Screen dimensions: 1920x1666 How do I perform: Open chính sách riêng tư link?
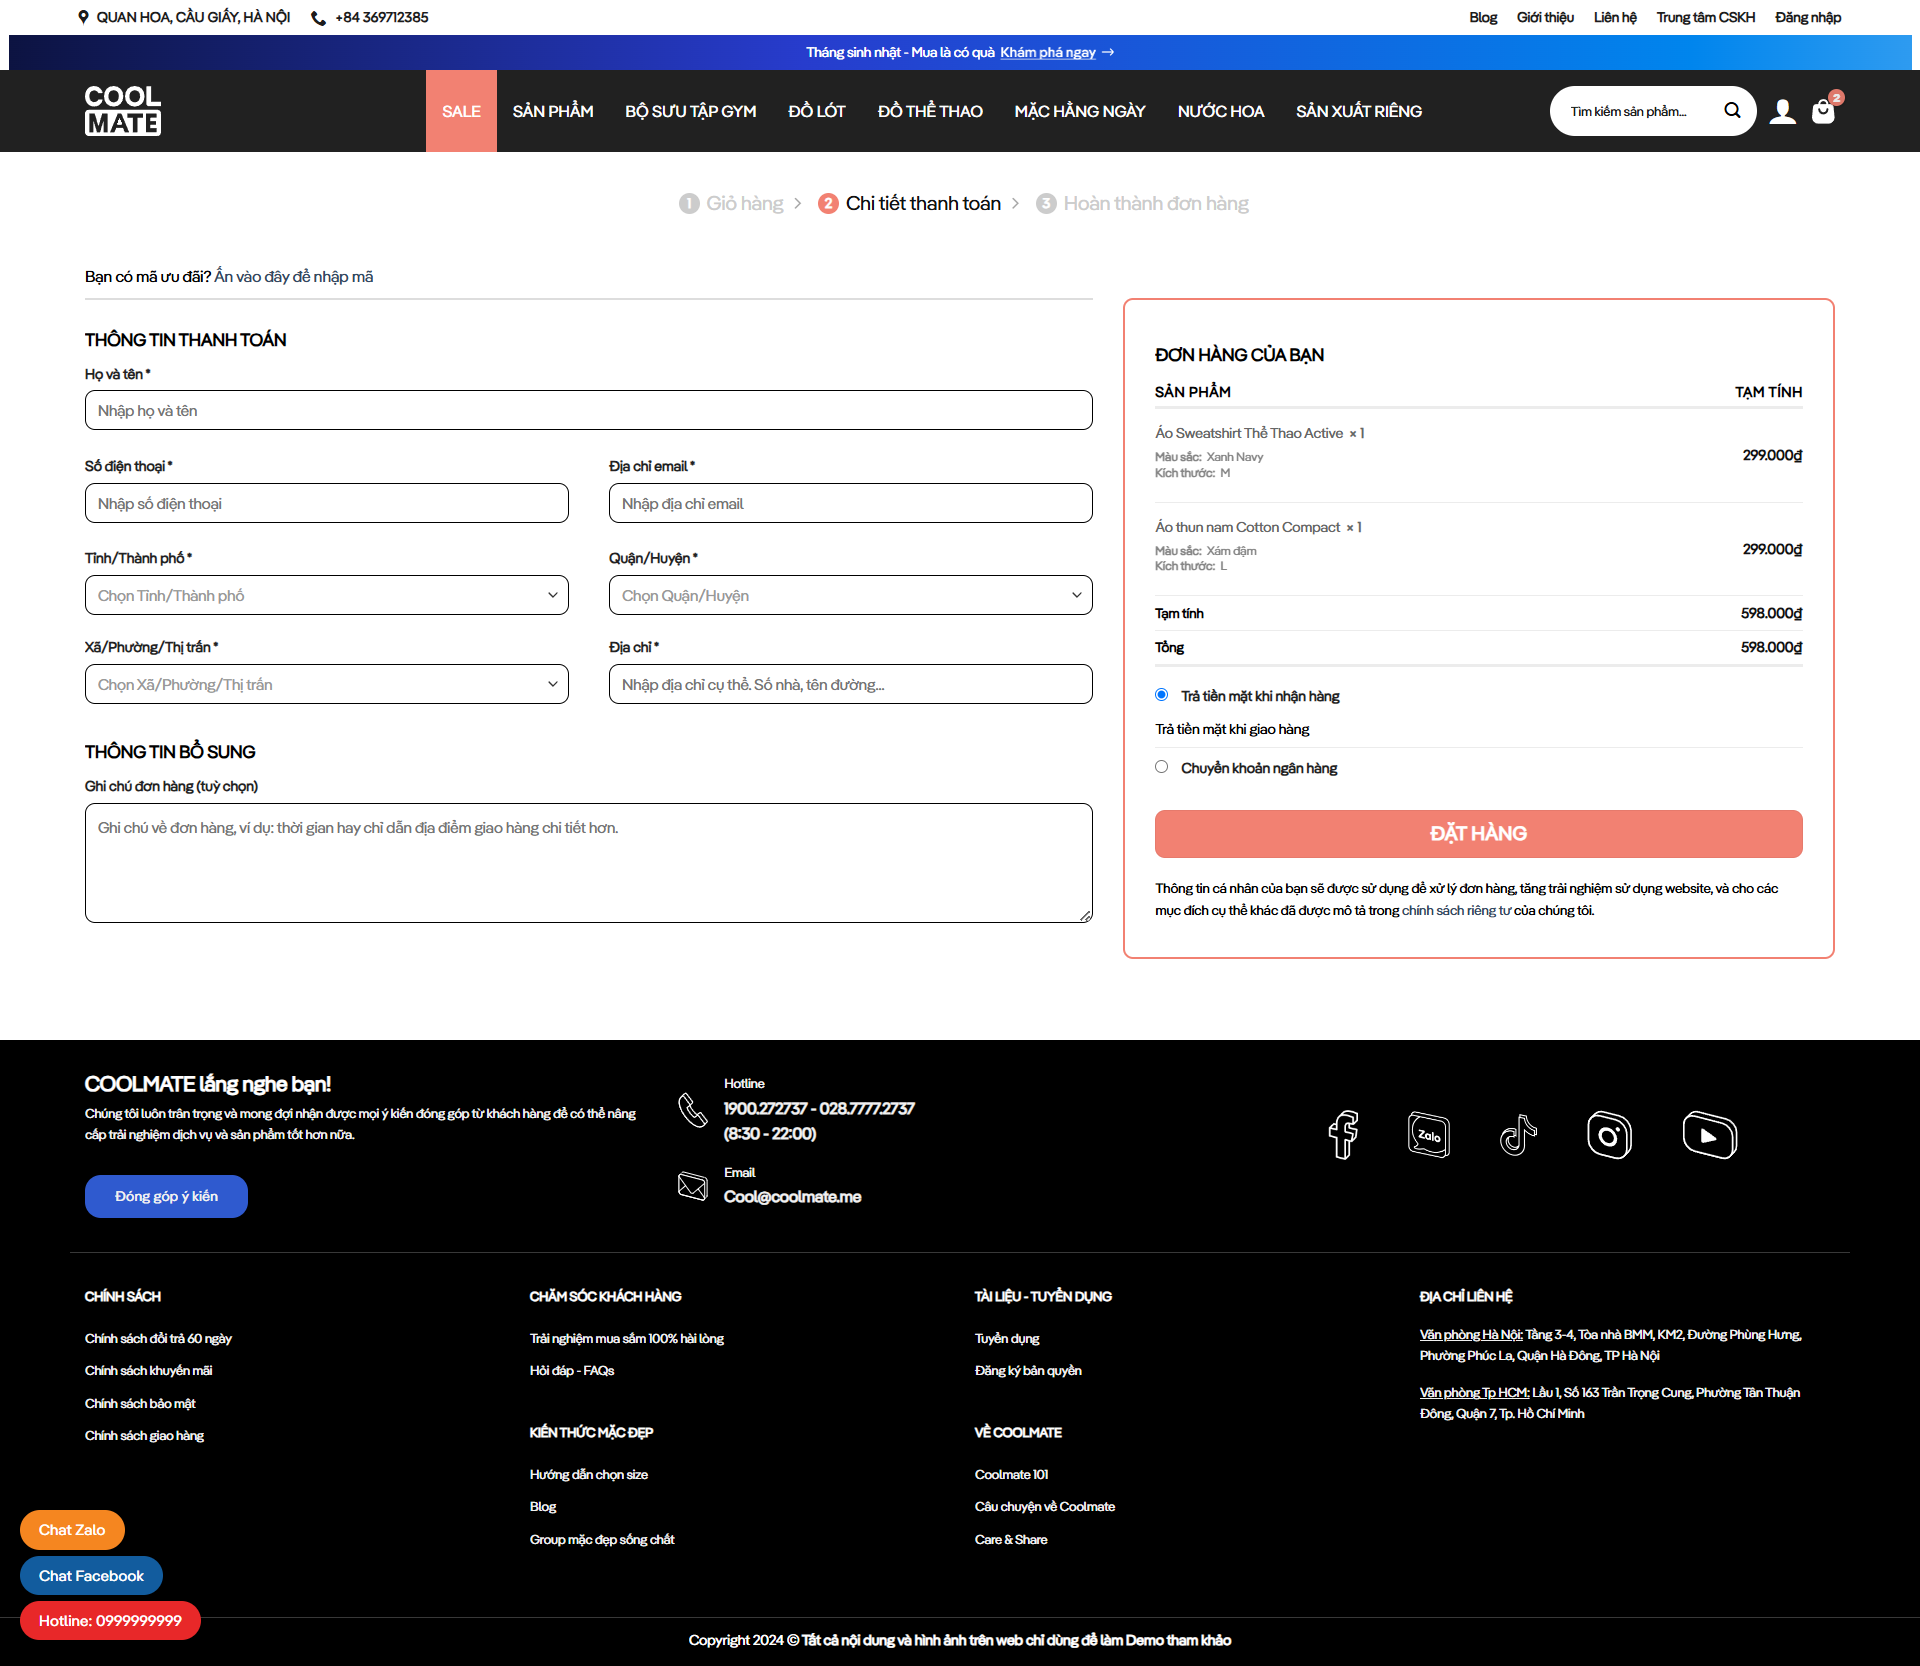[x=1456, y=911]
